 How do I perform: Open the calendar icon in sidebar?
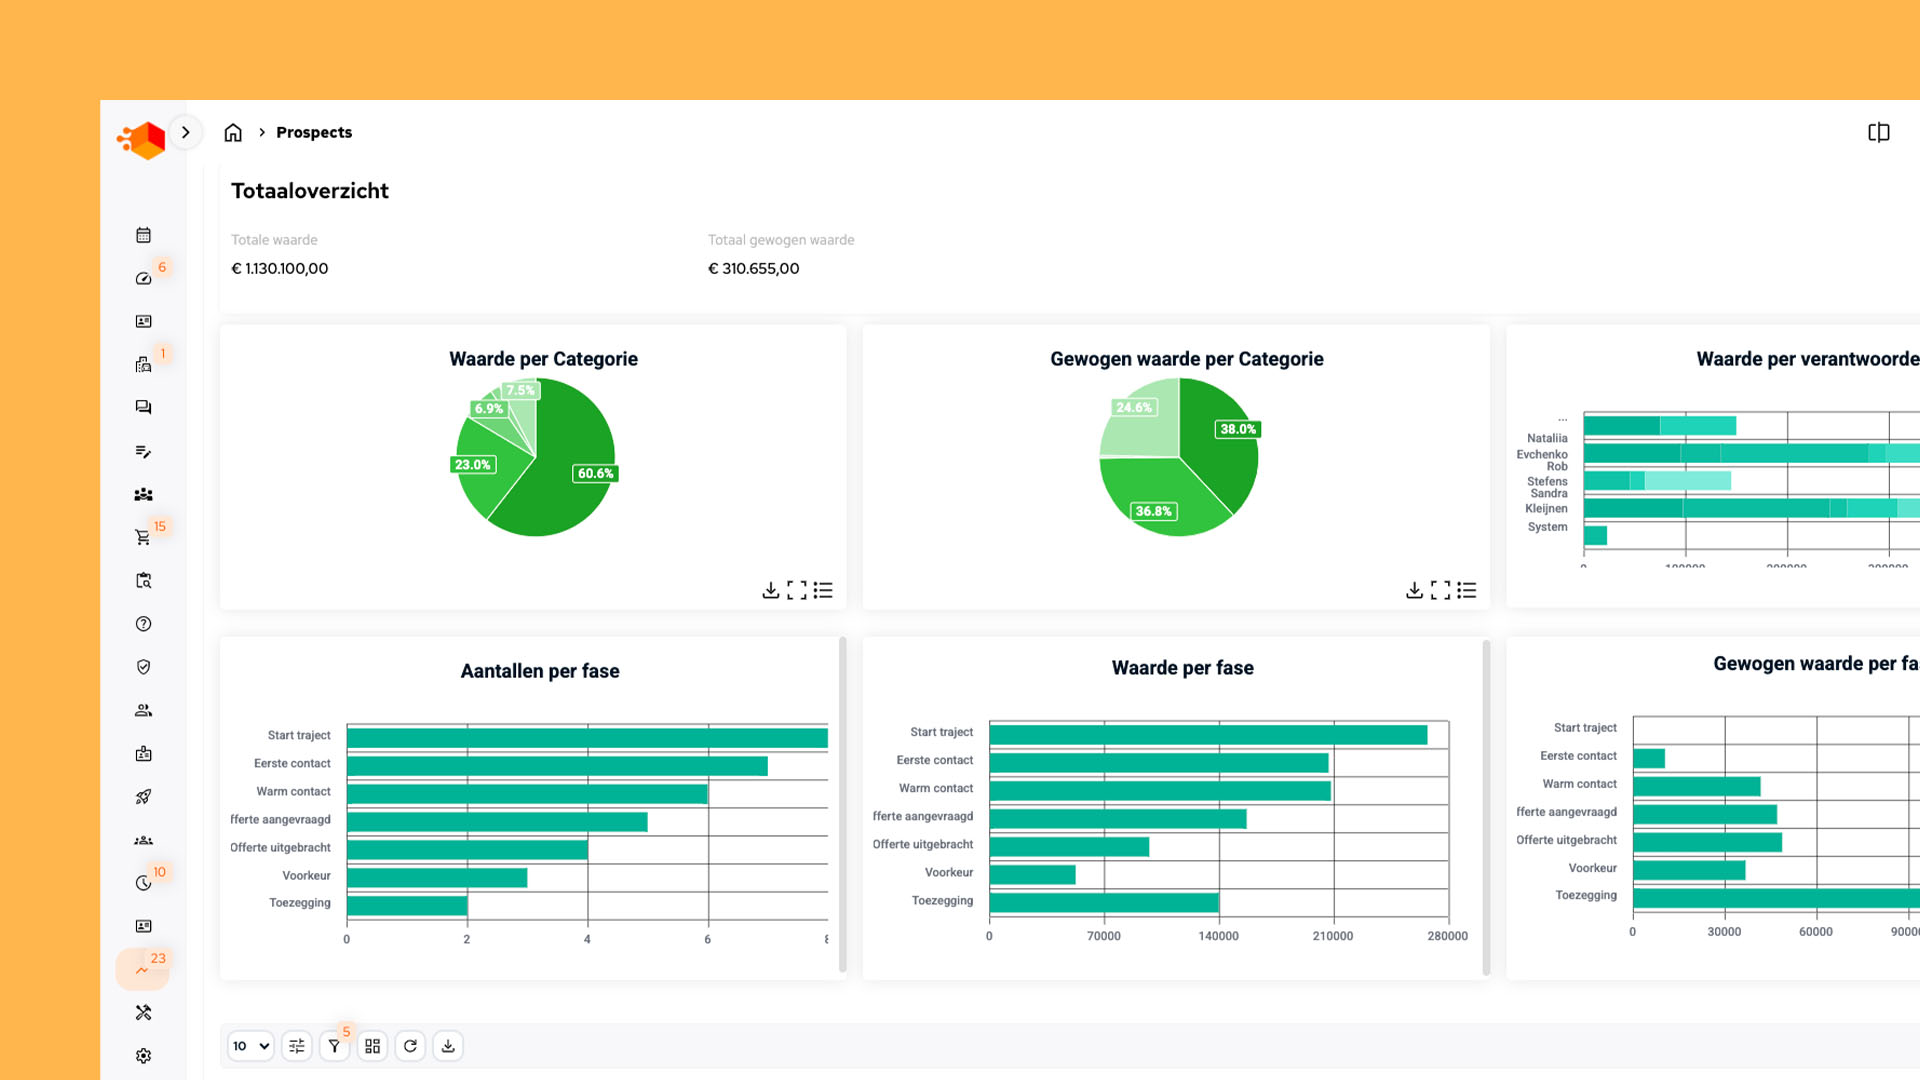tap(143, 235)
